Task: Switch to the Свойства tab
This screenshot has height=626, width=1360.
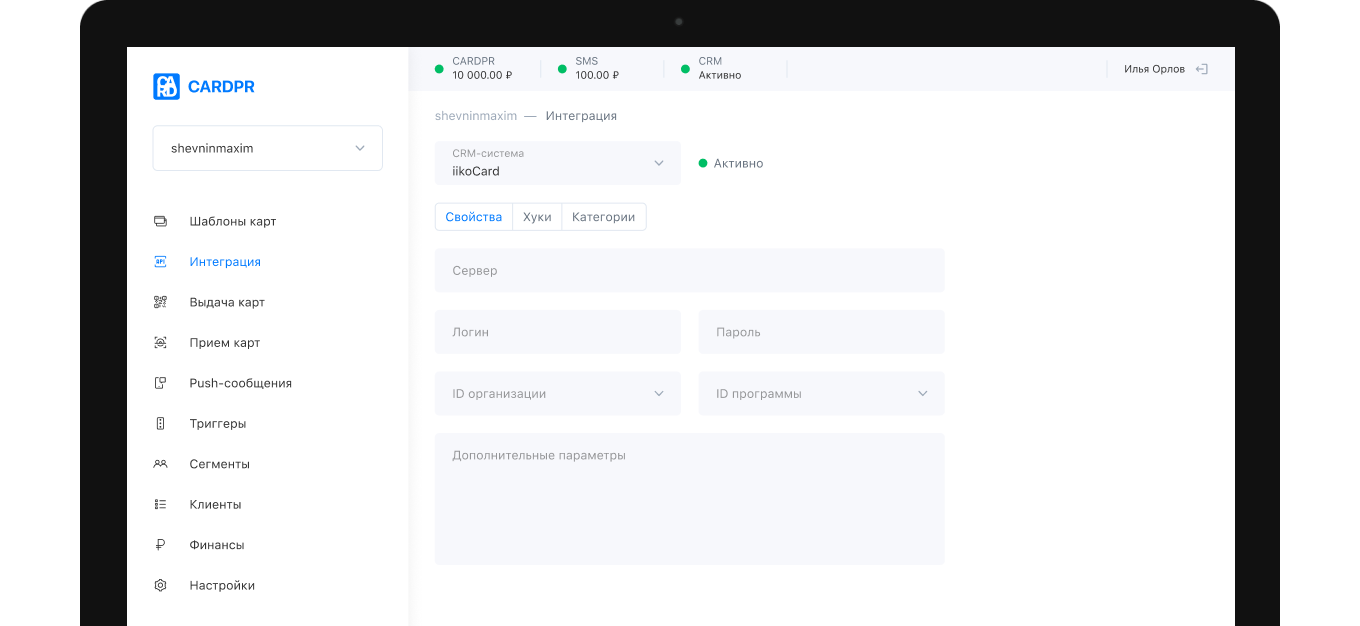Action: pos(474,217)
